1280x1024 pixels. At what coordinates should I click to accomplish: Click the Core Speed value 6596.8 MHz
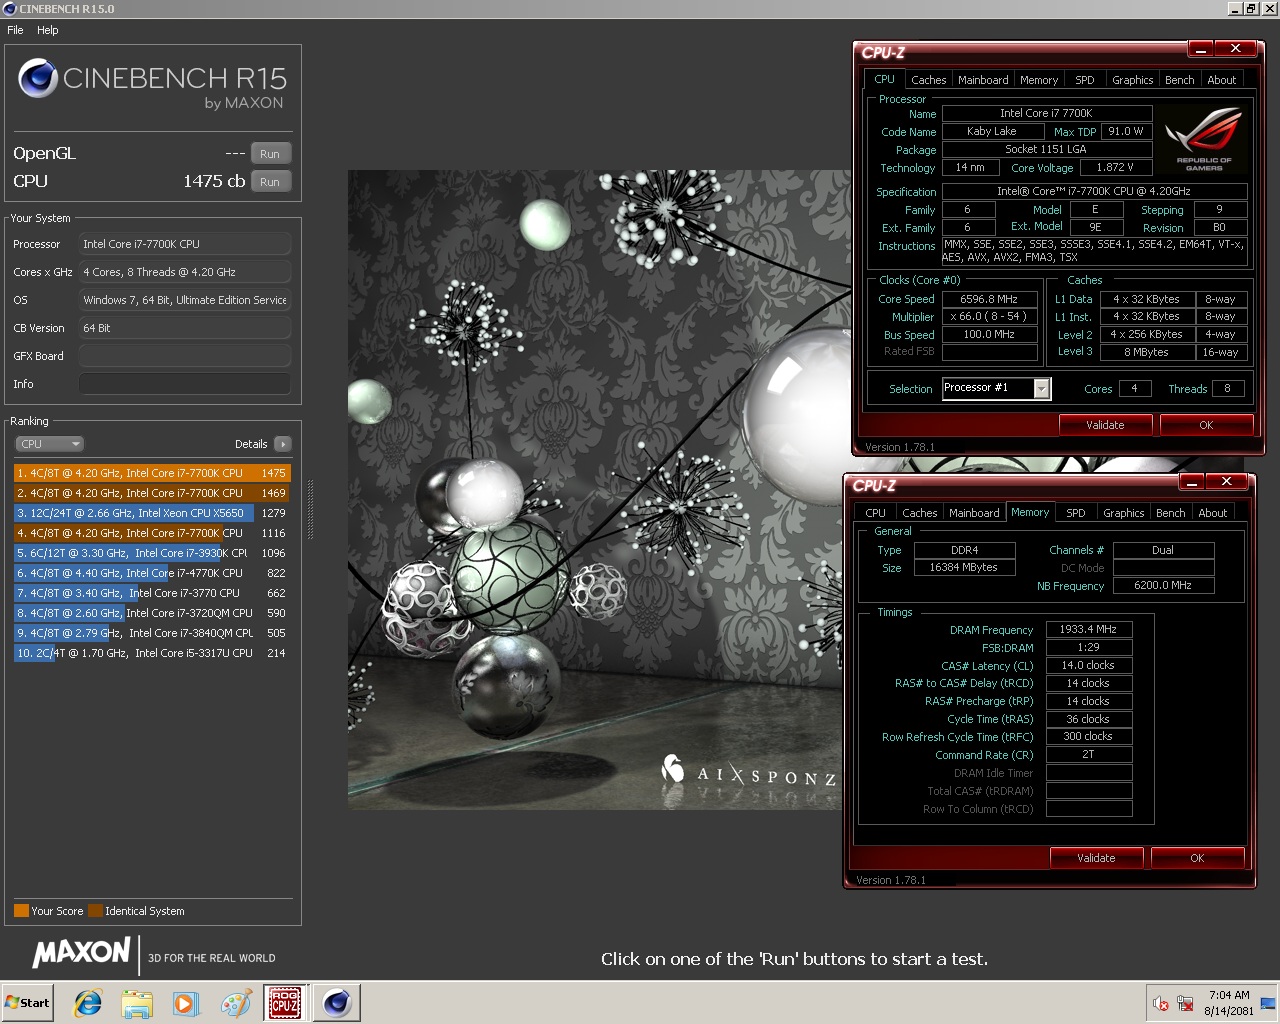[988, 299]
